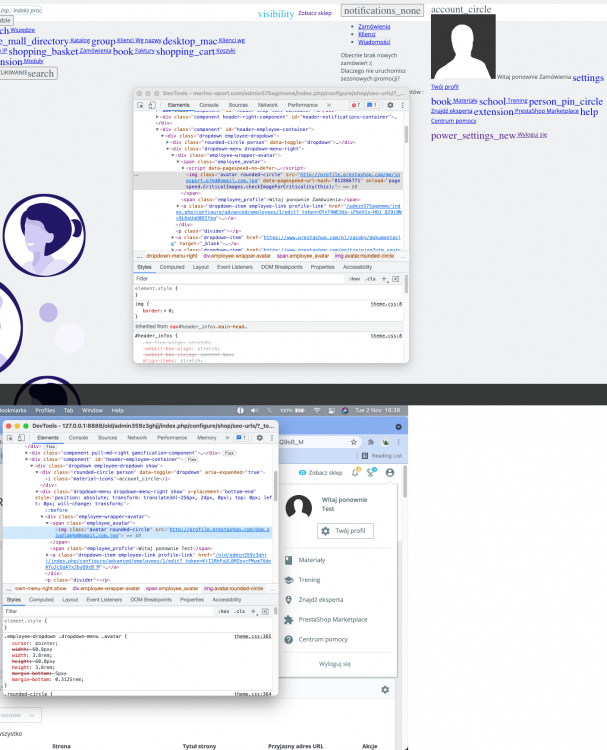Open Computed tab in 127.0.0.1 DevTools
Image resolution: width=607 pixels, height=750 pixels.
pyautogui.click(x=41, y=600)
